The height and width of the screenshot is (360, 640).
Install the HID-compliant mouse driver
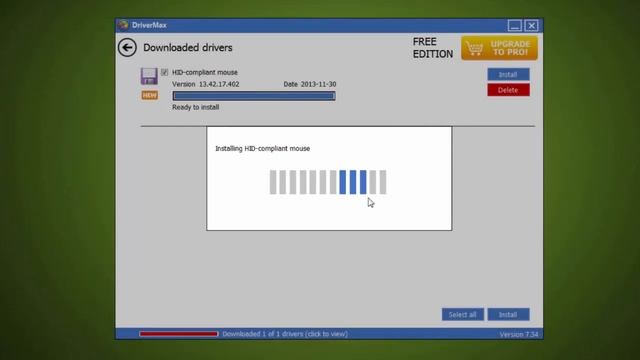(x=508, y=74)
